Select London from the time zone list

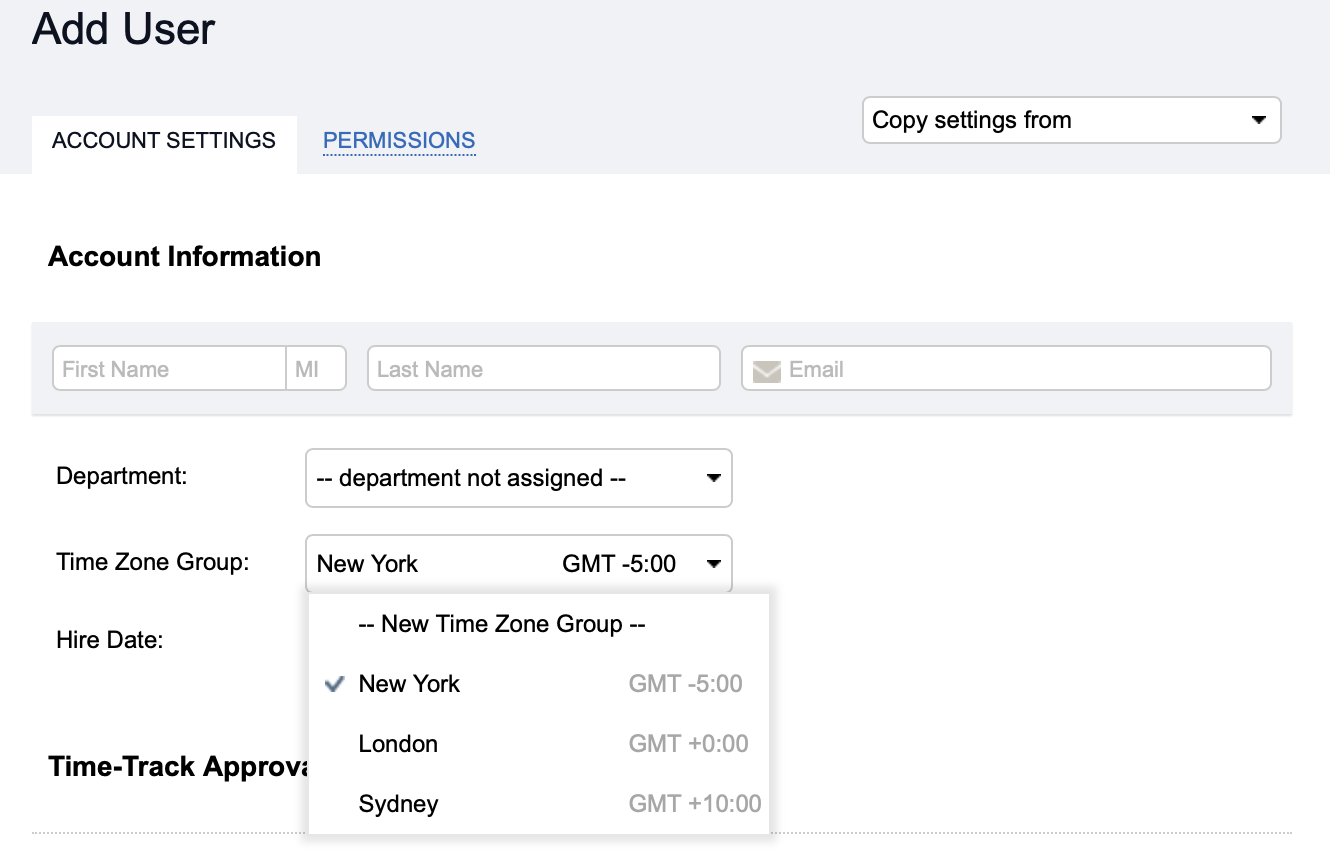(398, 744)
